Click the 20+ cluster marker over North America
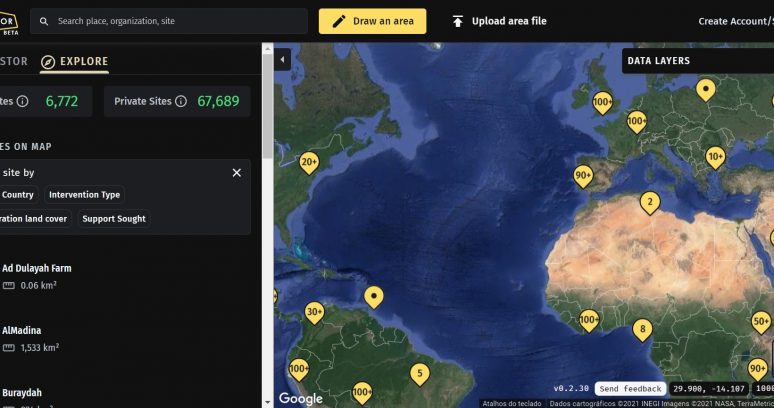 click(309, 161)
